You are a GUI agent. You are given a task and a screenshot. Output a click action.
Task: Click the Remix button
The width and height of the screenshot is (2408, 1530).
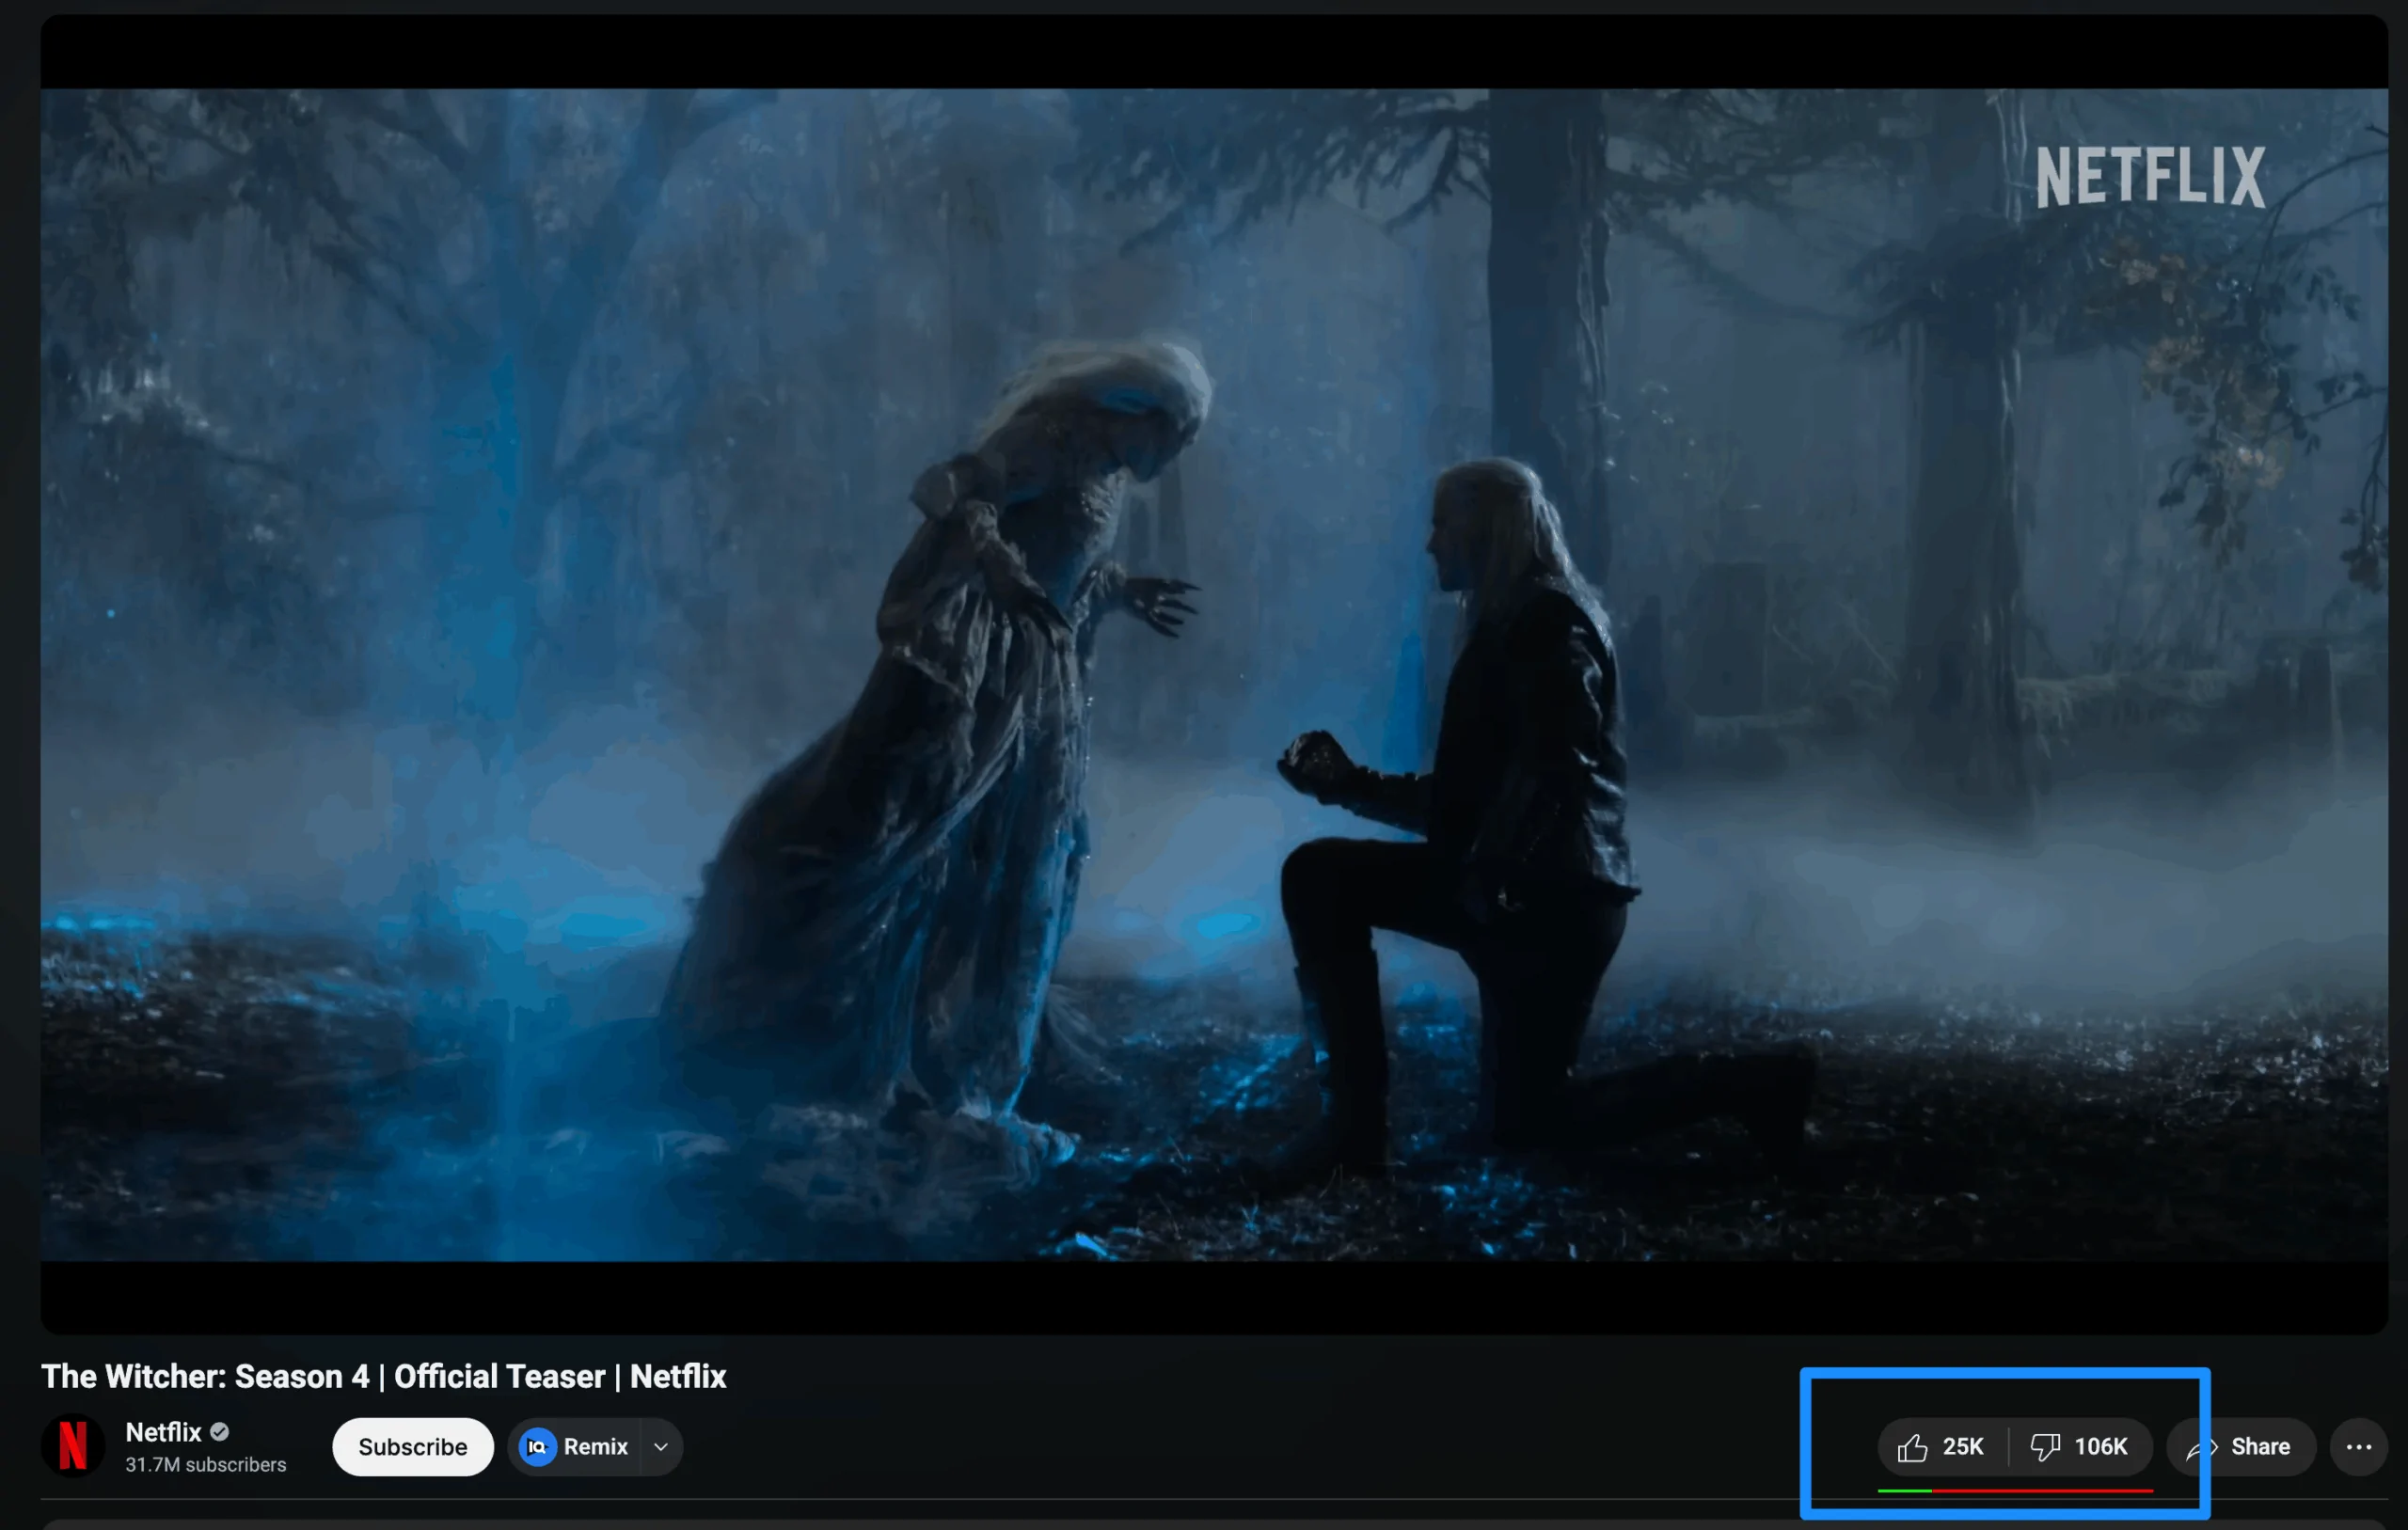(575, 1446)
